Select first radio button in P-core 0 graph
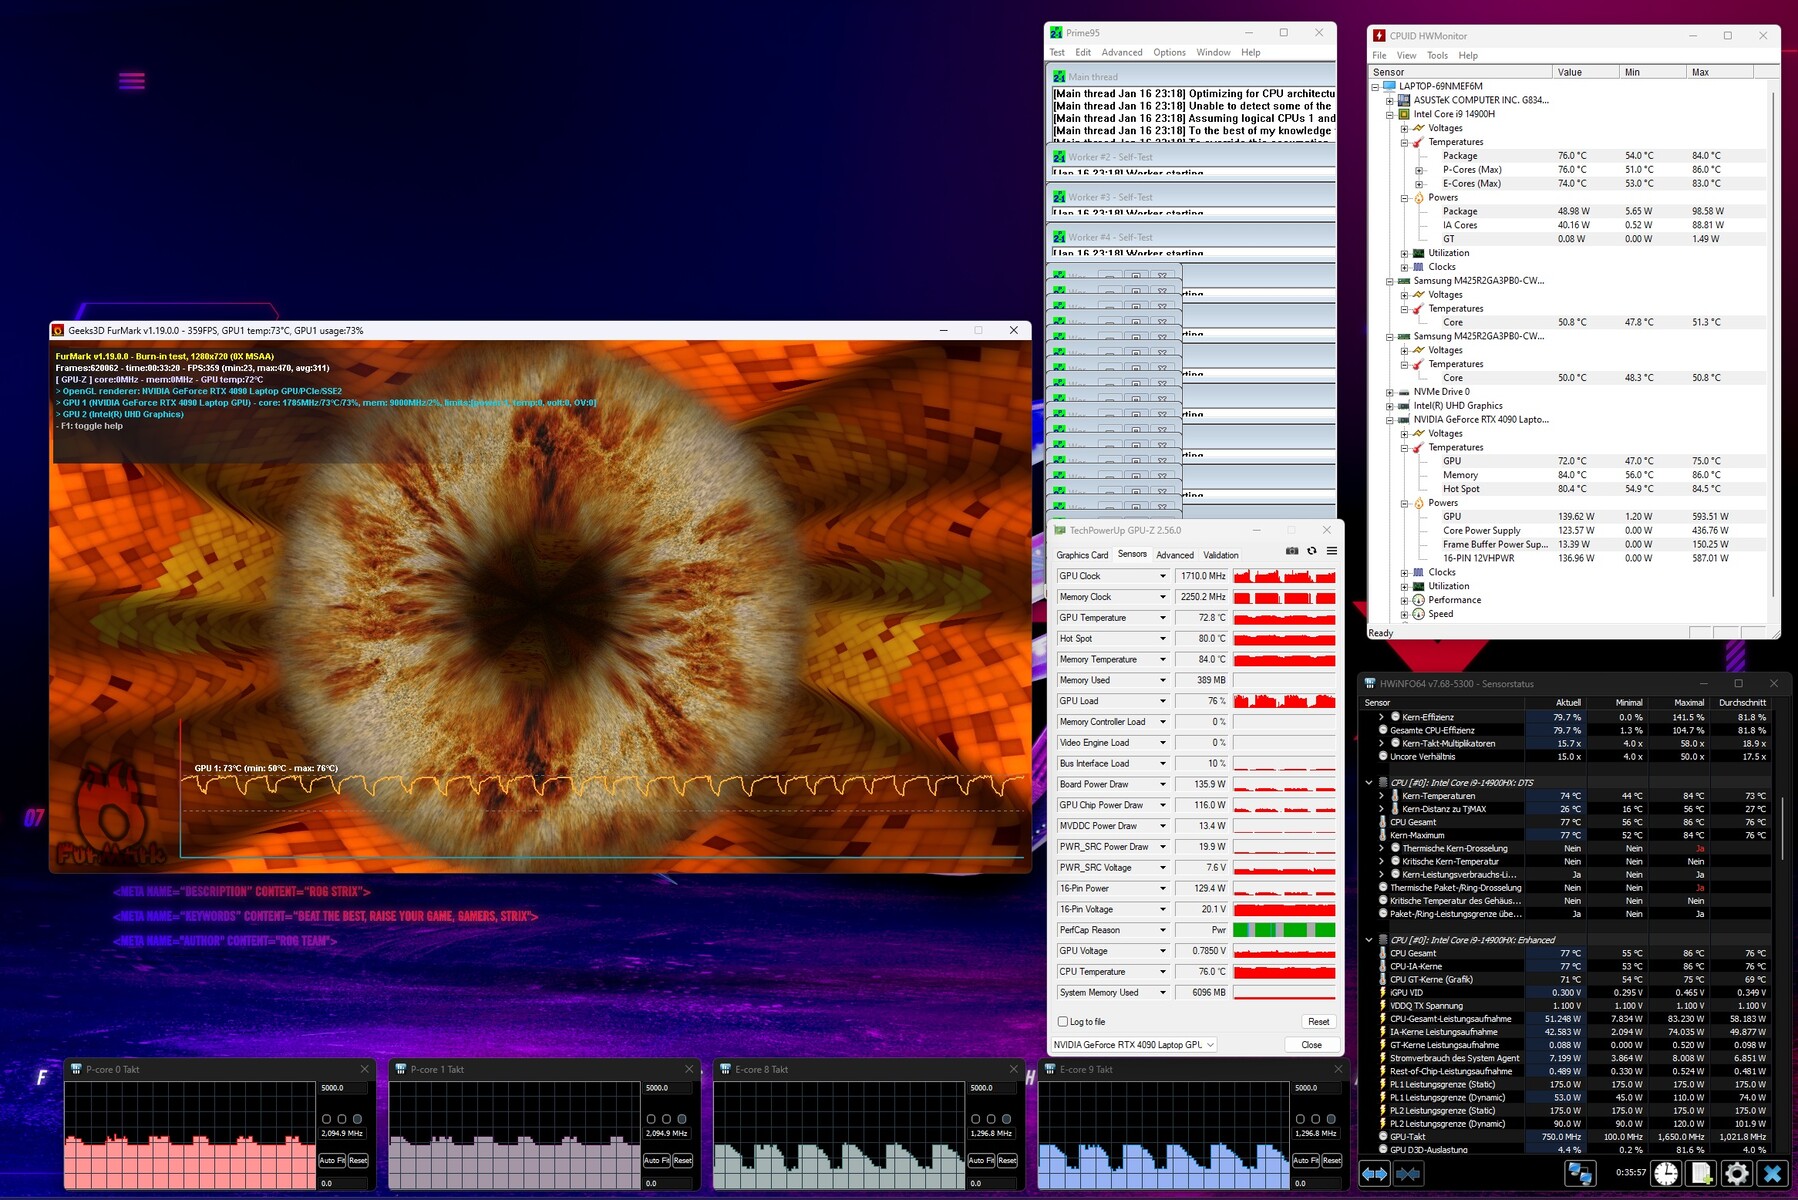Screen dimensions: 1798x1200 pos(326,1119)
